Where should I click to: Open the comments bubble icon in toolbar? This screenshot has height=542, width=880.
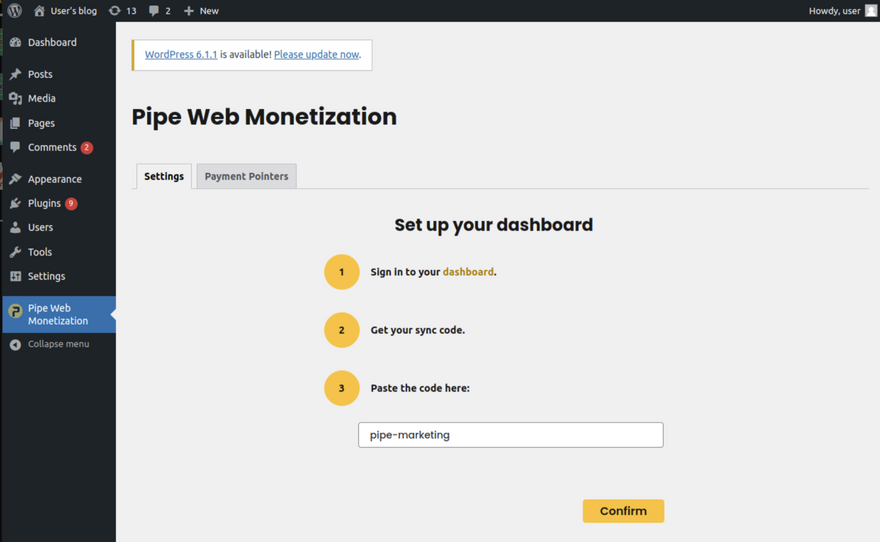pos(154,11)
